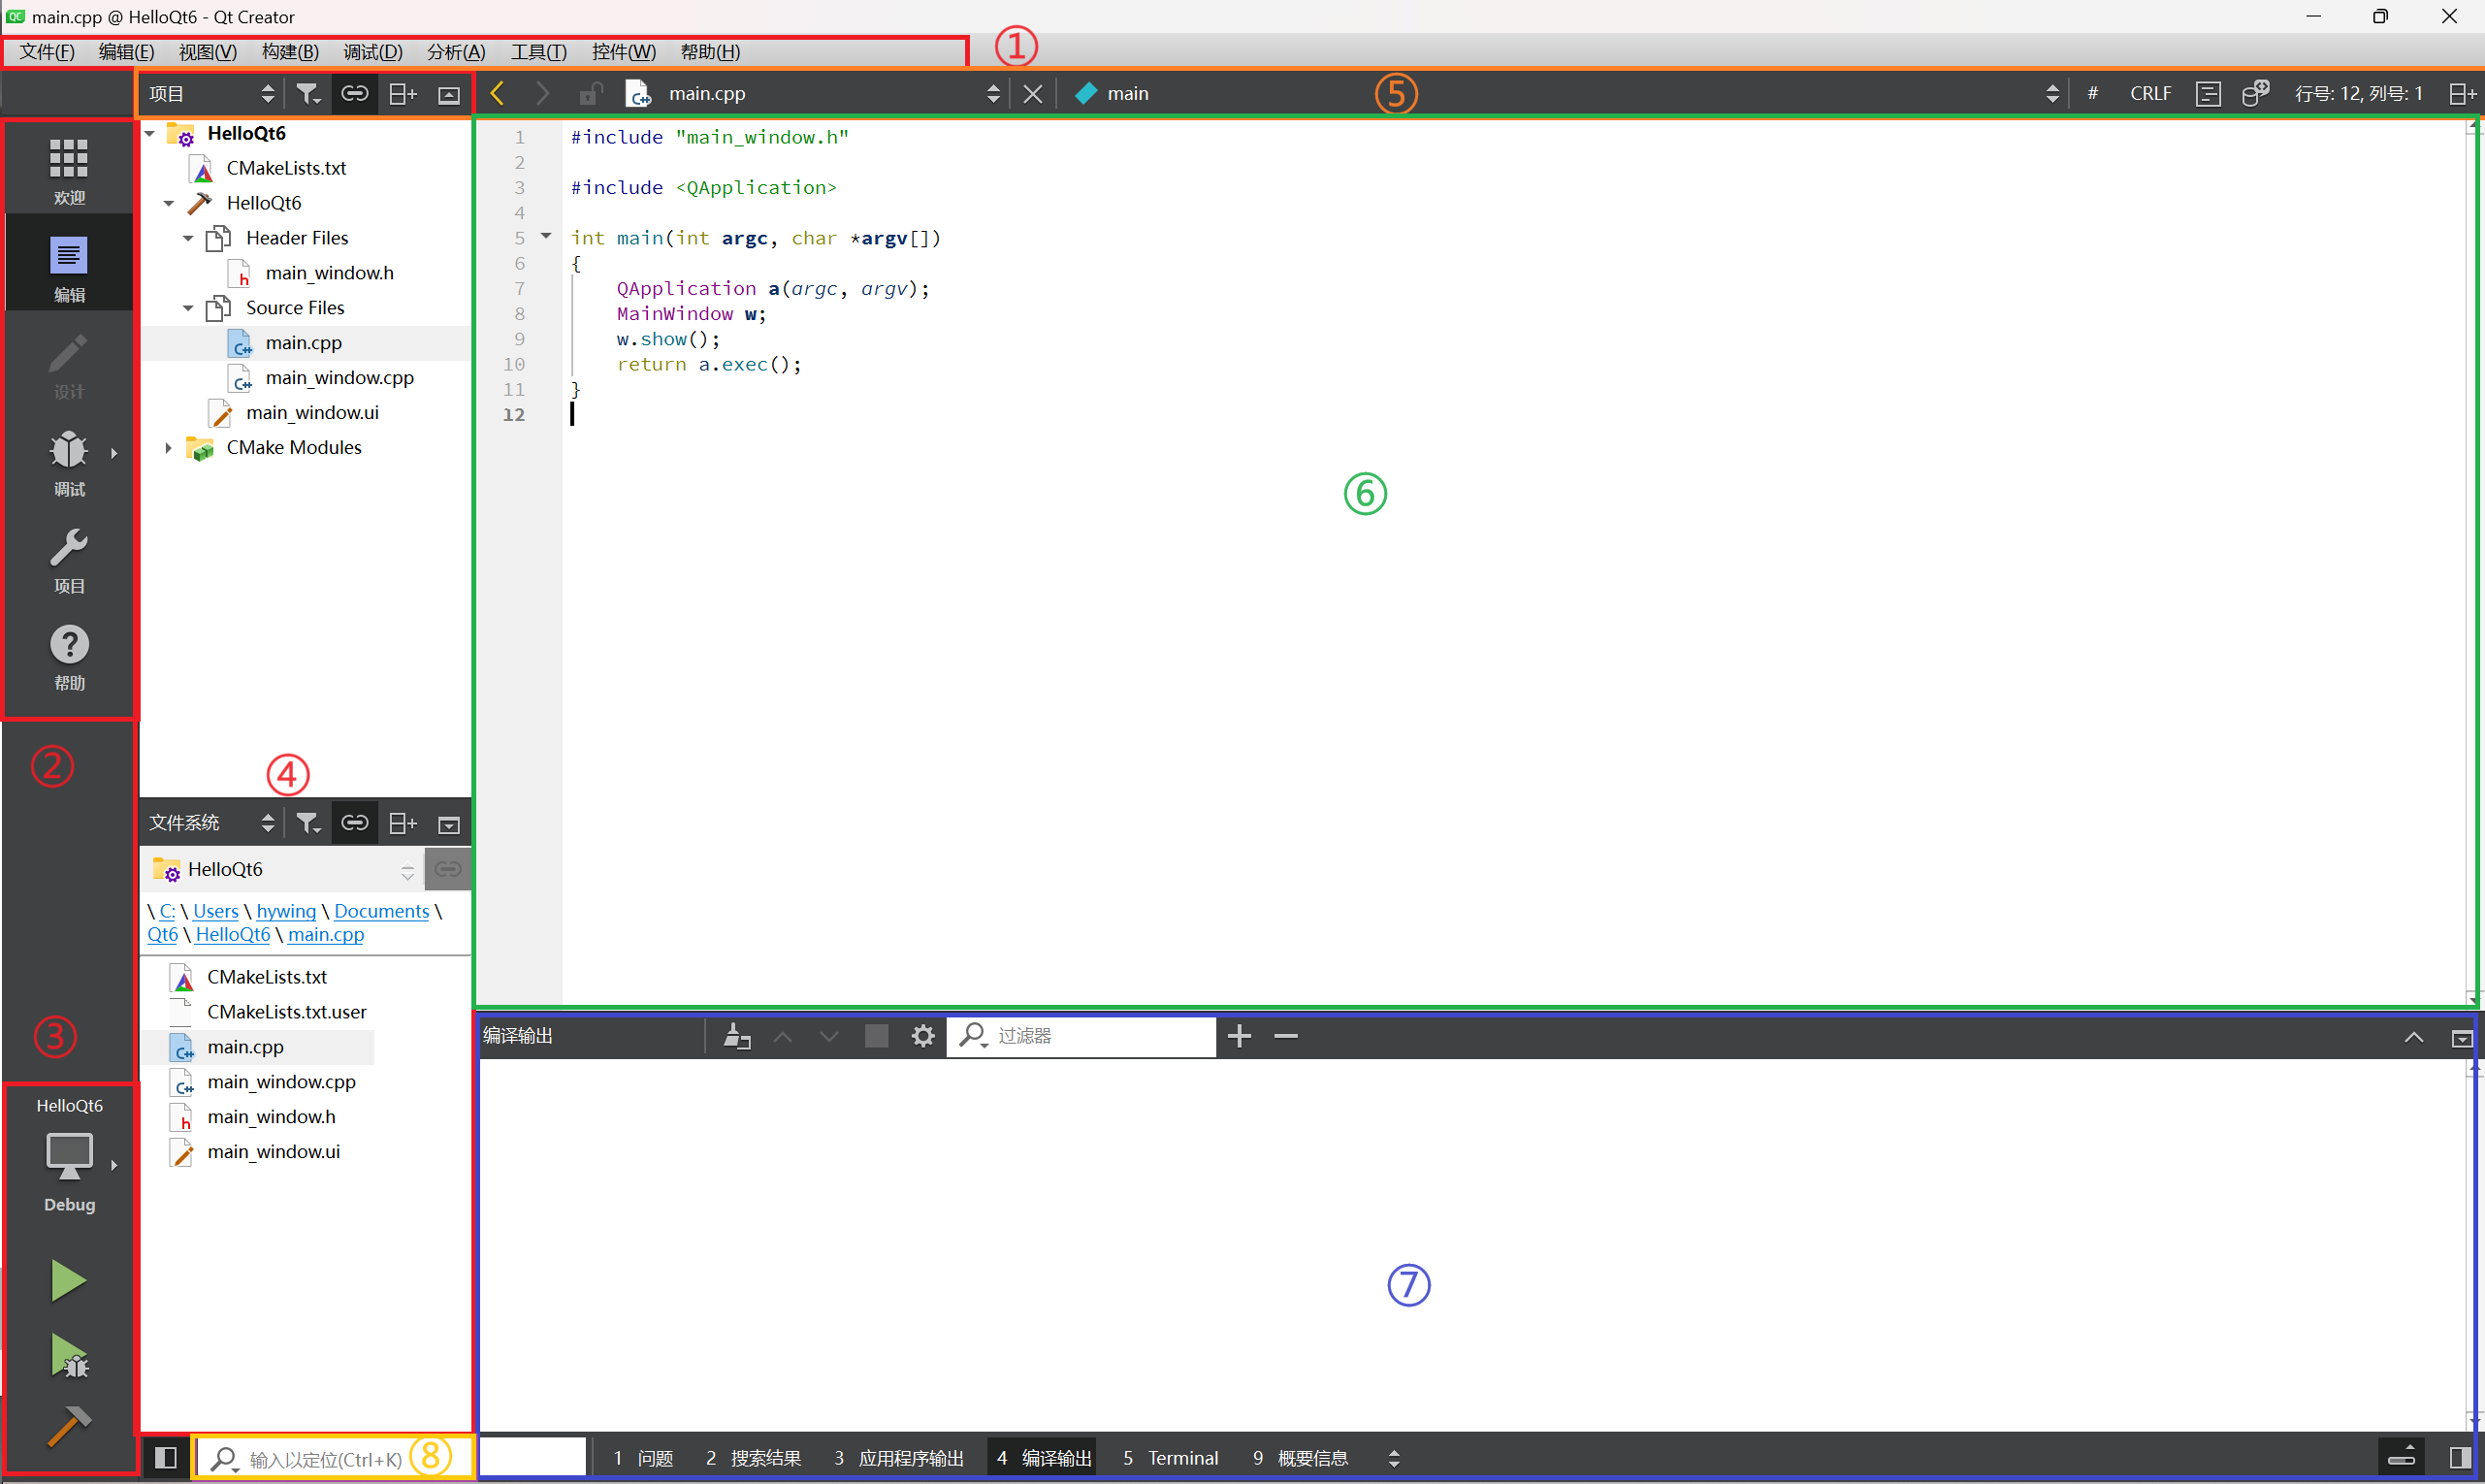
Task: Click Users breadcrumb link
Action: click(x=216, y=911)
